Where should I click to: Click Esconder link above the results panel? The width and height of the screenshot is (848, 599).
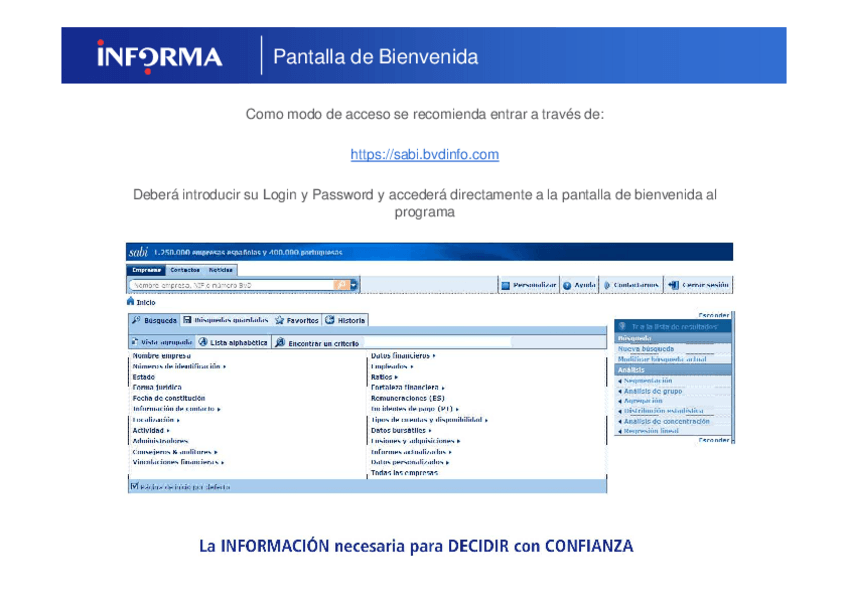click(x=713, y=315)
